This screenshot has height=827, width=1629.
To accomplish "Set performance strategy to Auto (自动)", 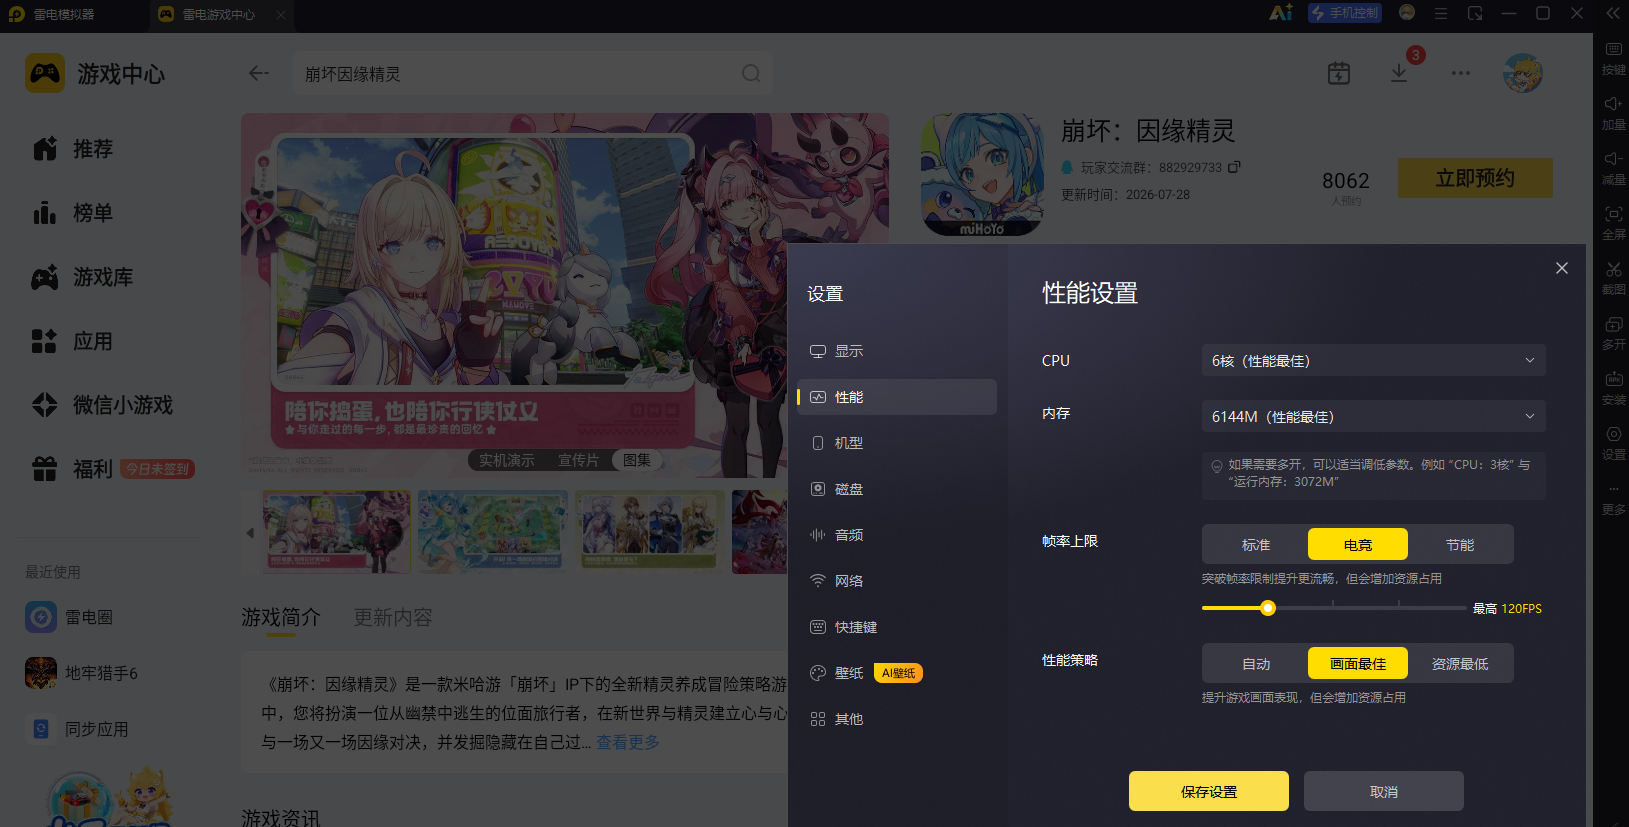I will pyautogui.click(x=1256, y=664).
